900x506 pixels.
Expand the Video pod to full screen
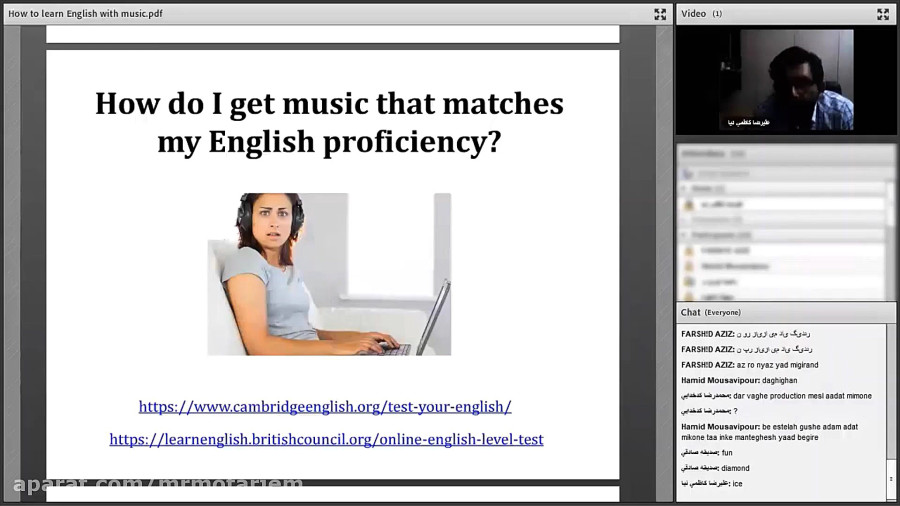pos(883,14)
